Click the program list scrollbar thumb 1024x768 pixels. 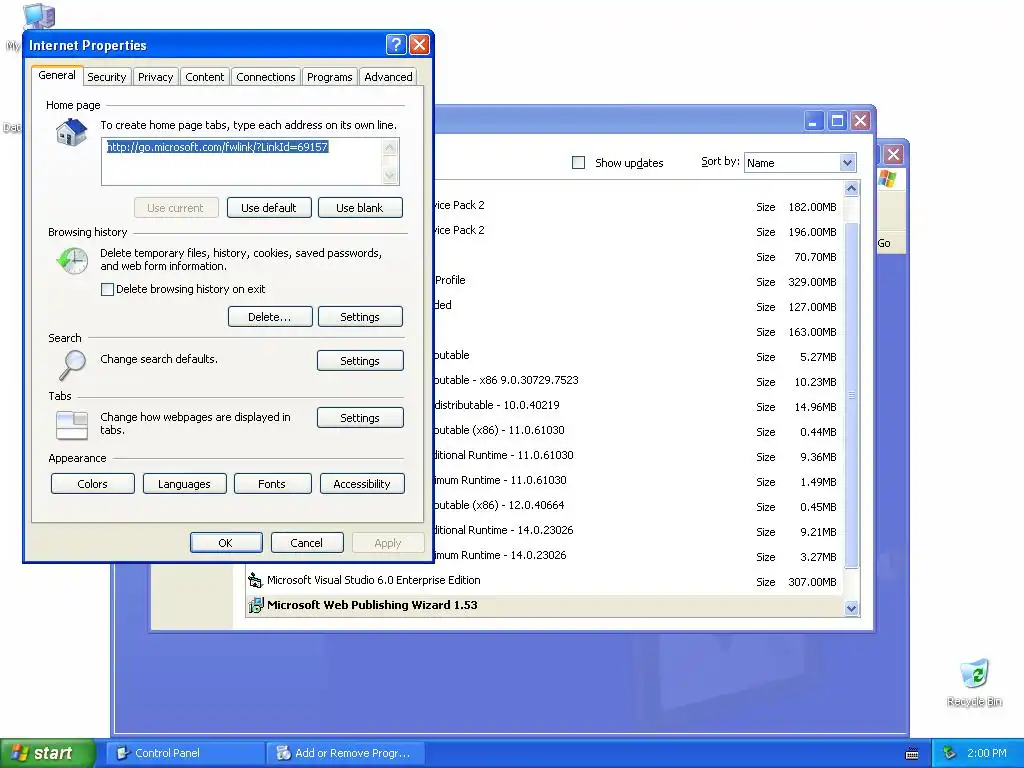tap(851, 395)
